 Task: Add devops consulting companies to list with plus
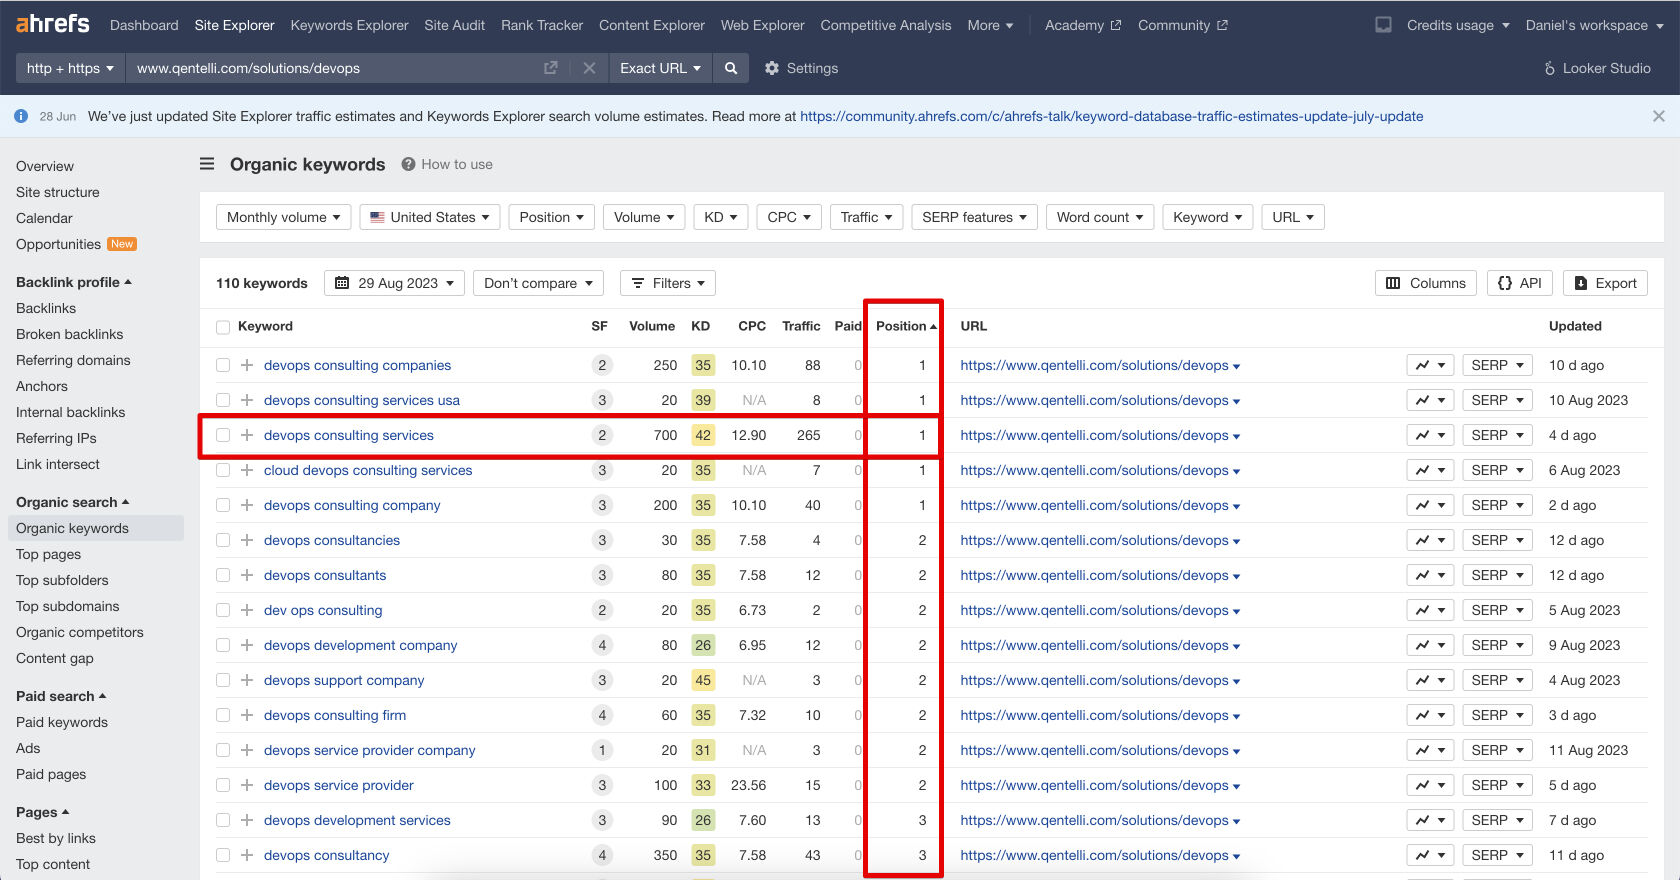247,365
